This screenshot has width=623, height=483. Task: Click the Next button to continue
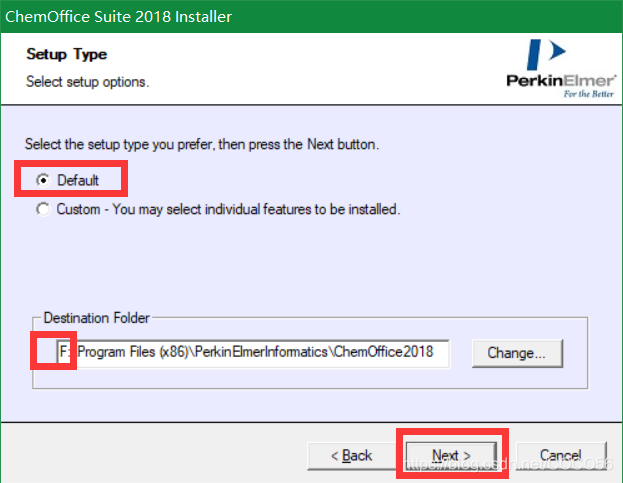click(x=451, y=456)
